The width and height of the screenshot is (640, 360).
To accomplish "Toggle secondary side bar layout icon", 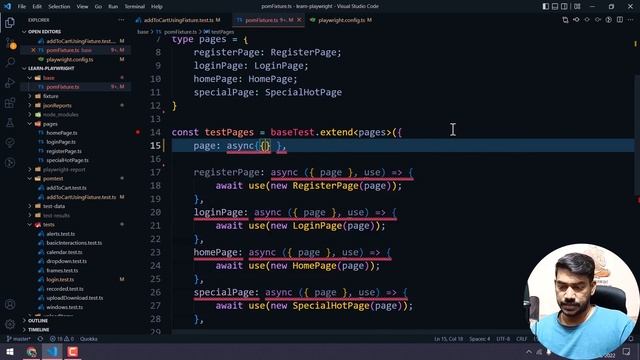I will (x=564, y=7).
